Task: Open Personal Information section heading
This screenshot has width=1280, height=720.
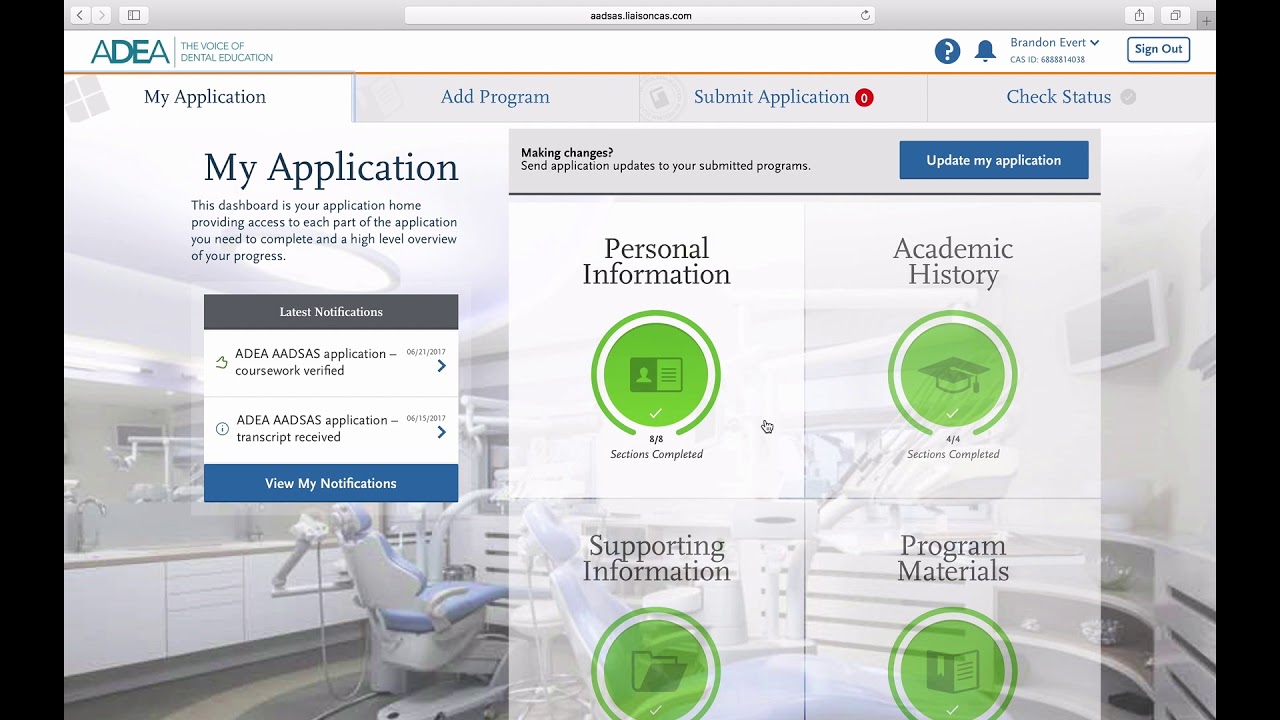Action: pyautogui.click(x=656, y=261)
